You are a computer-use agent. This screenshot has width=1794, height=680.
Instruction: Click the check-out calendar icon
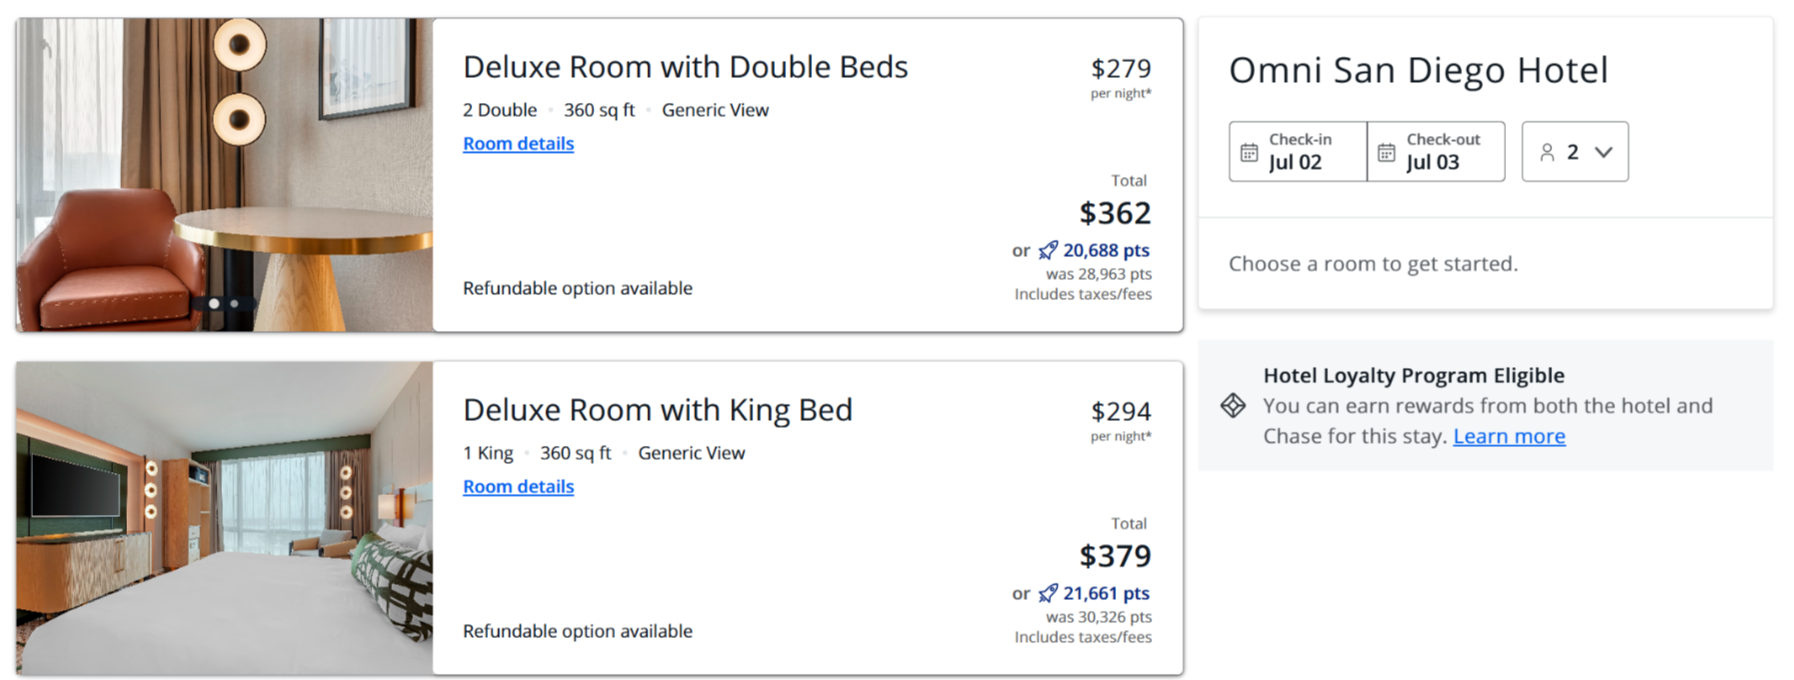pyautogui.click(x=1386, y=152)
